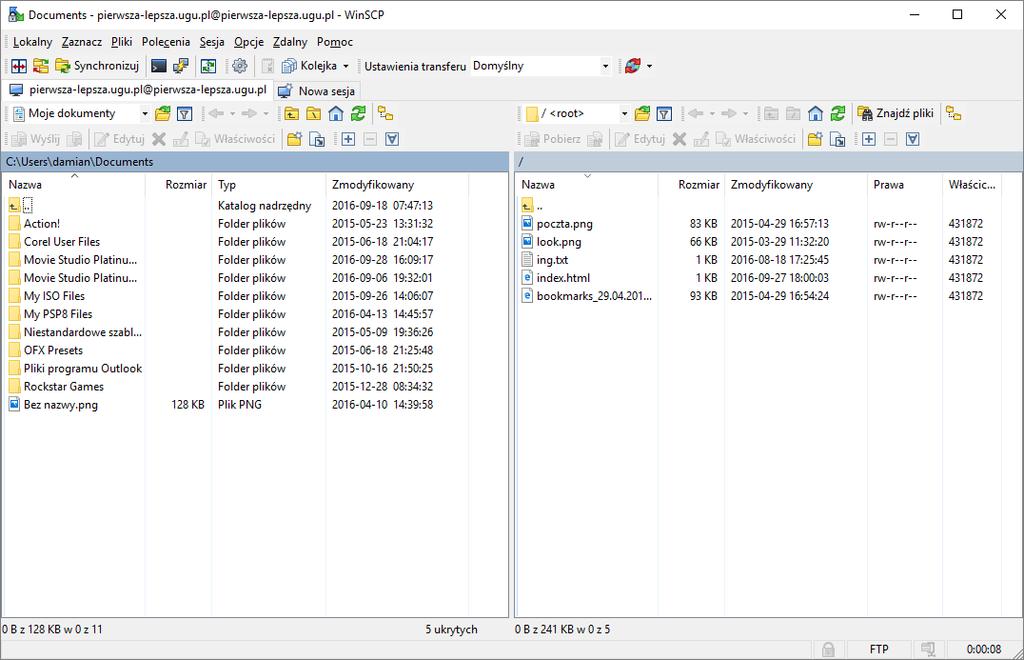Click the remote panel filter icon
Image resolution: width=1024 pixels, height=660 pixels.
coord(664,114)
